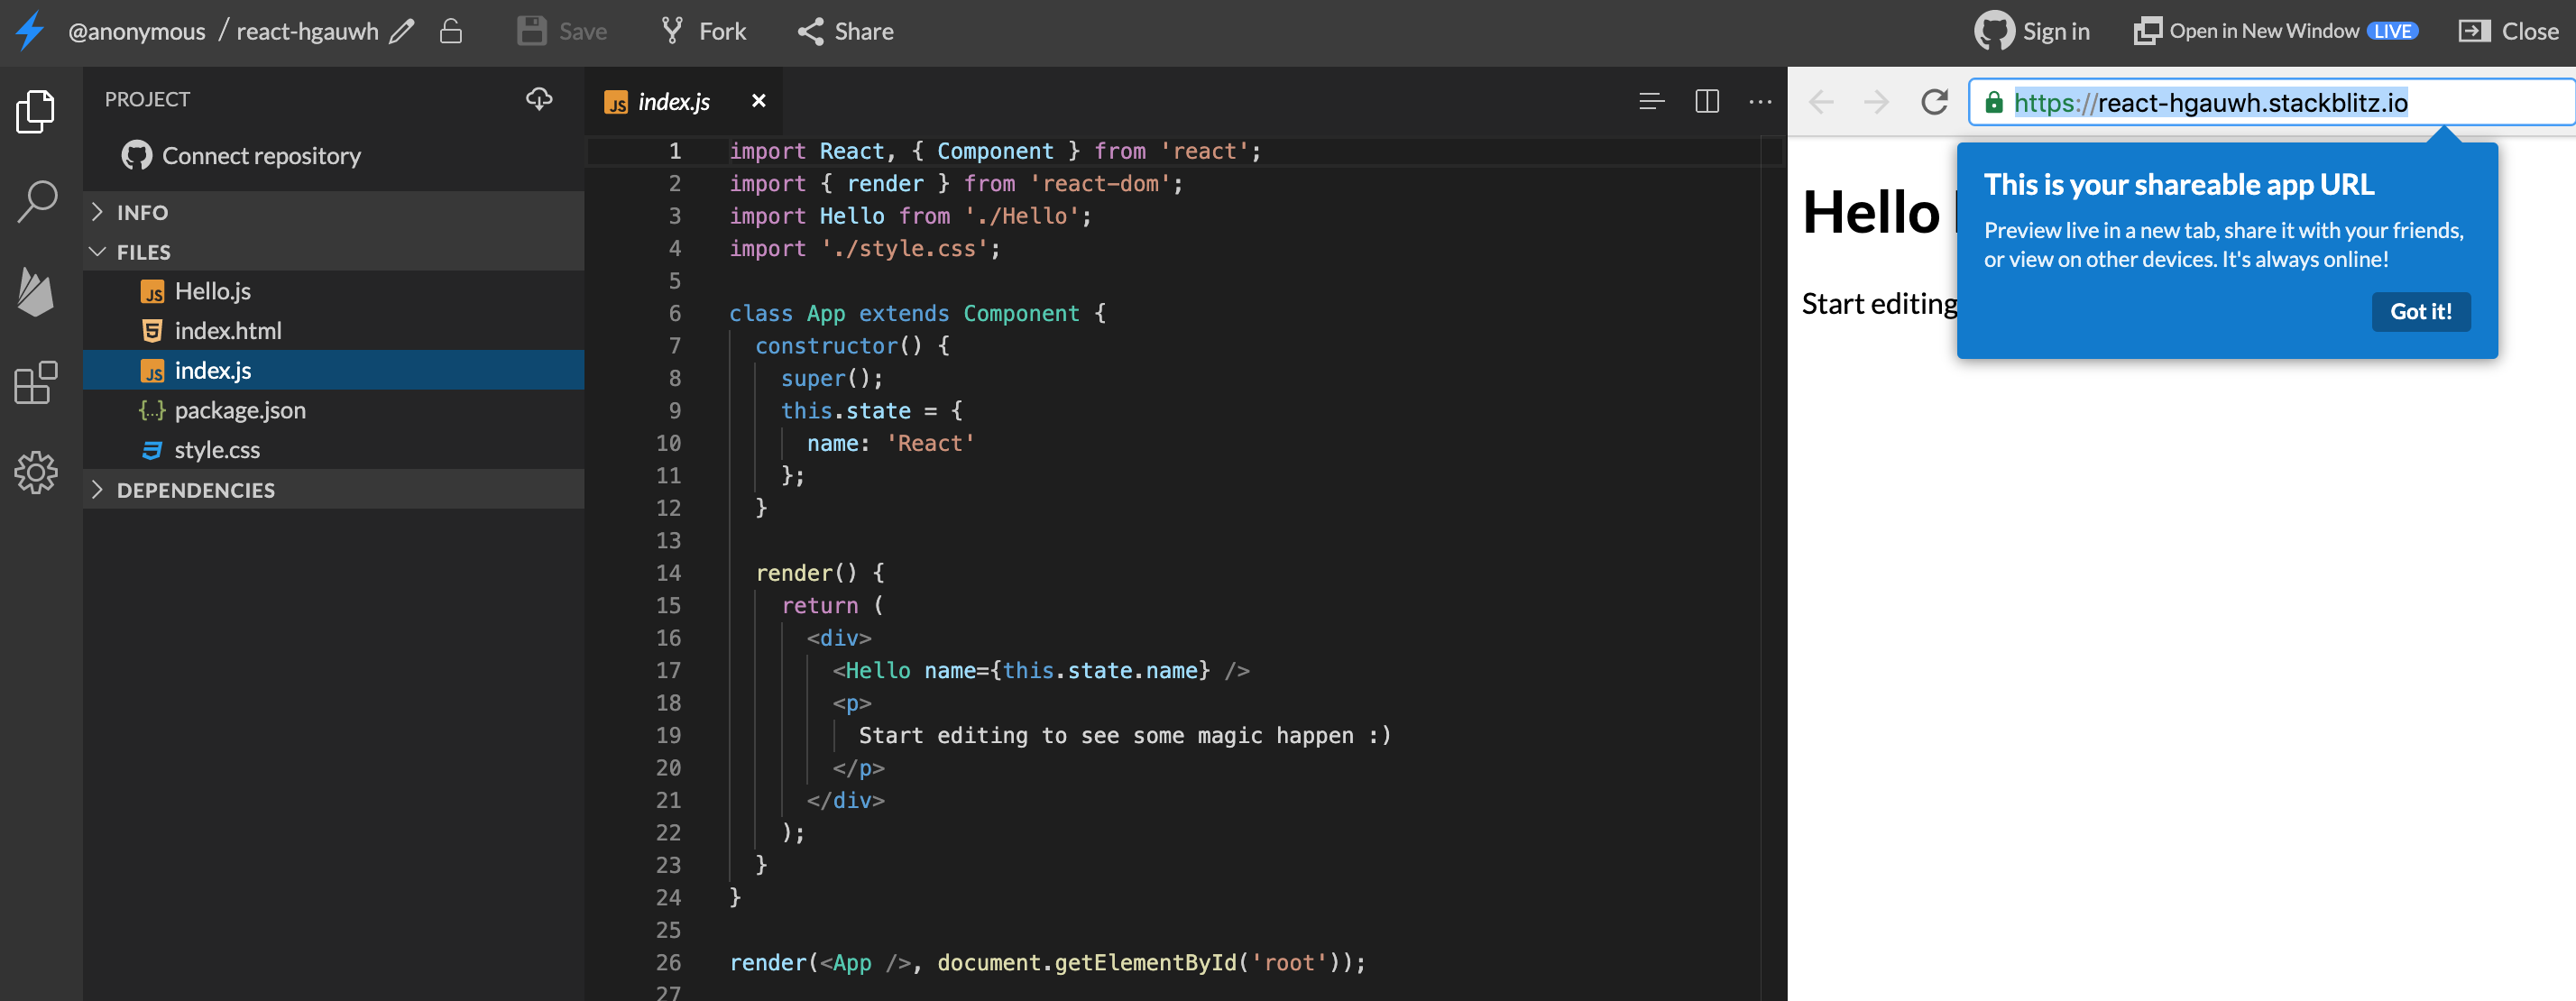The image size is (2576, 1001).
Task: Click the cloud download project icon
Action: pyautogui.click(x=539, y=99)
